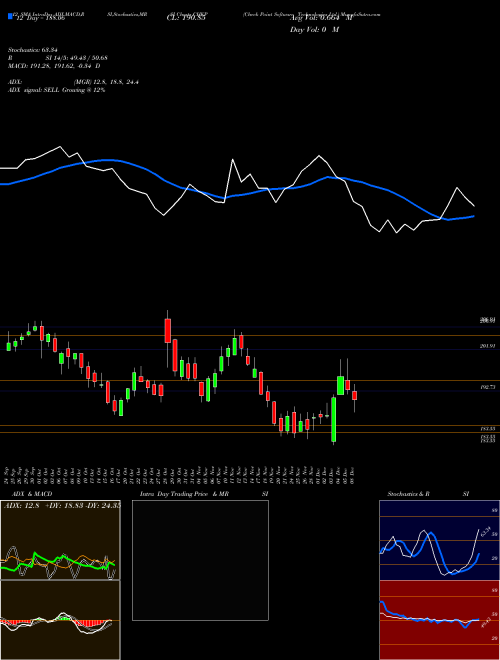Viewport: 500px width, 660px height.
Task: Select the 192.73 price axis label
Action: click(487, 386)
